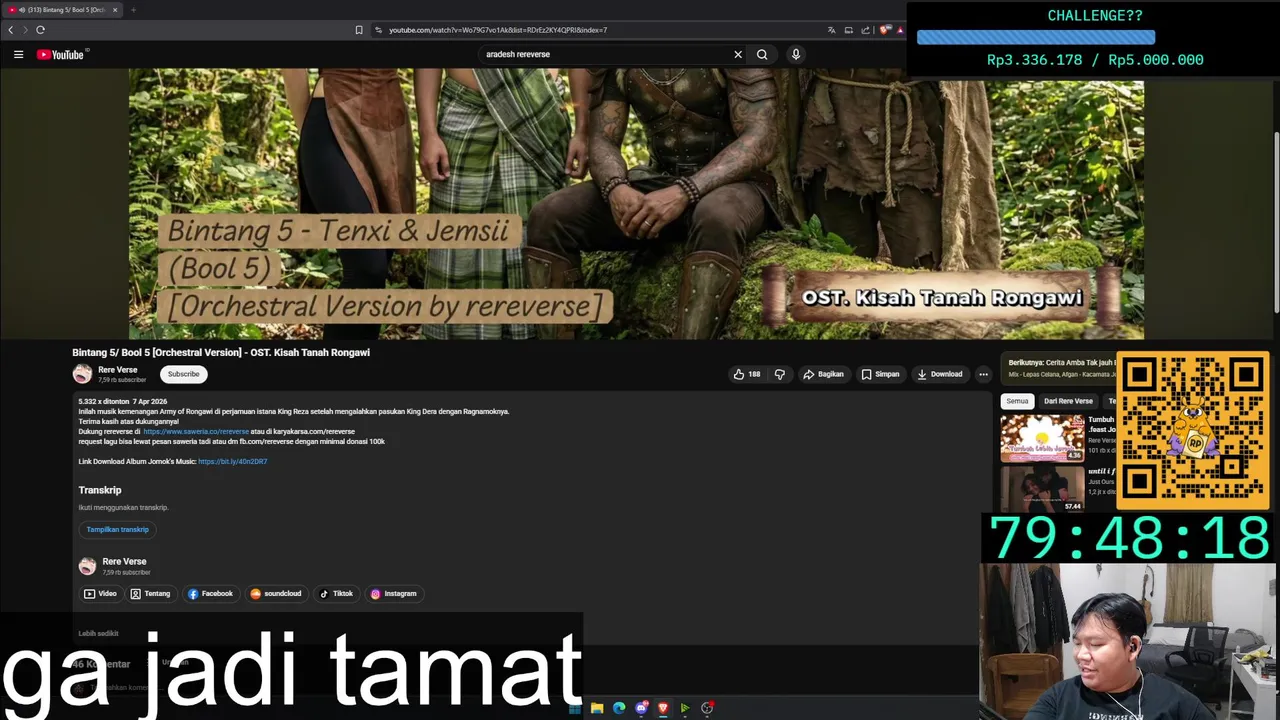Viewport: 1280px width, 720px height.
Task: Open the site settings icon in the address bar
Action: [379, 30]
